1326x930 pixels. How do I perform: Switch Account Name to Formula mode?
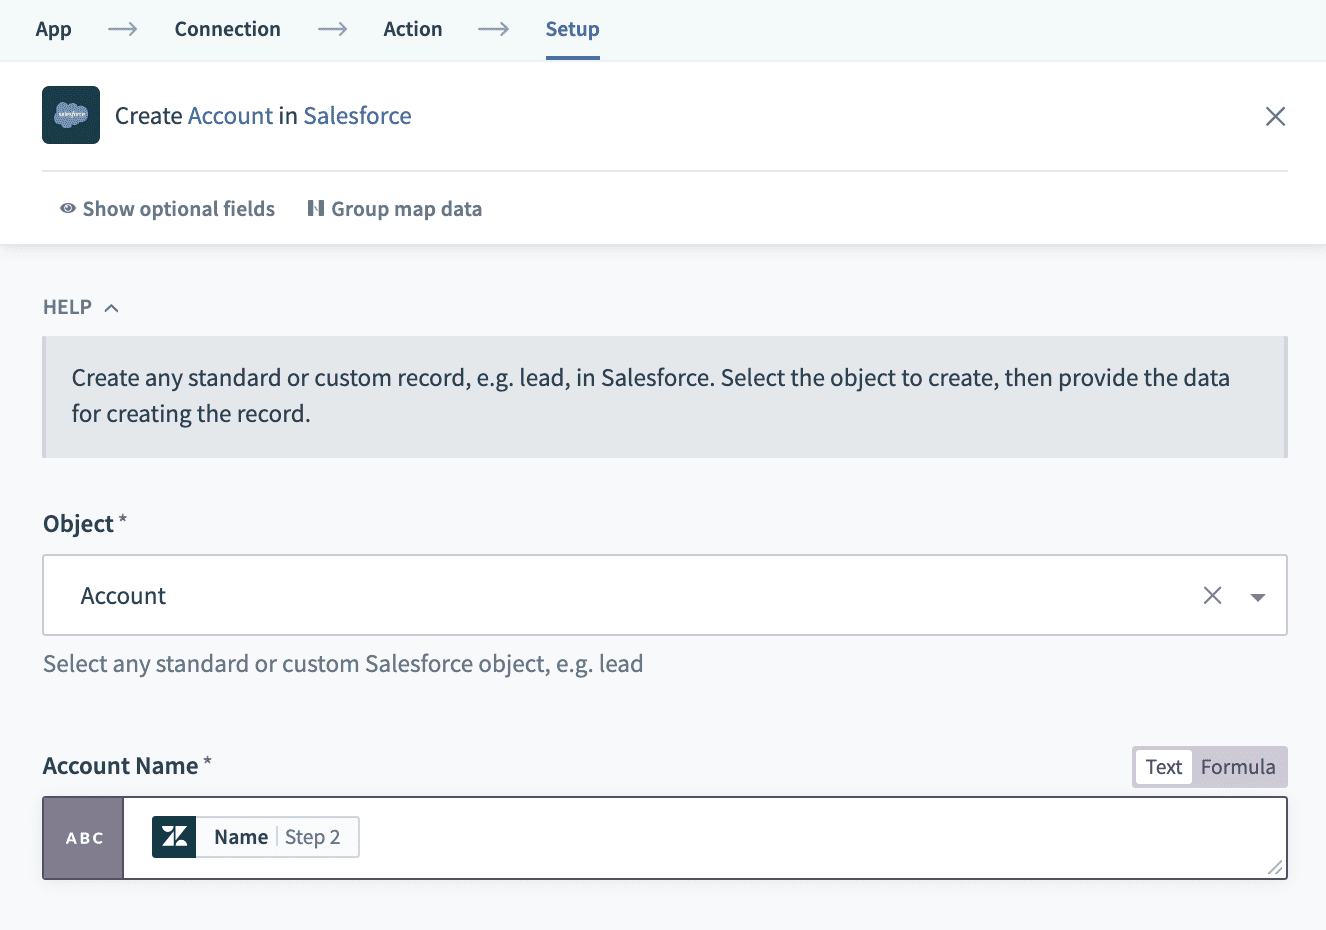point(1238,767)
